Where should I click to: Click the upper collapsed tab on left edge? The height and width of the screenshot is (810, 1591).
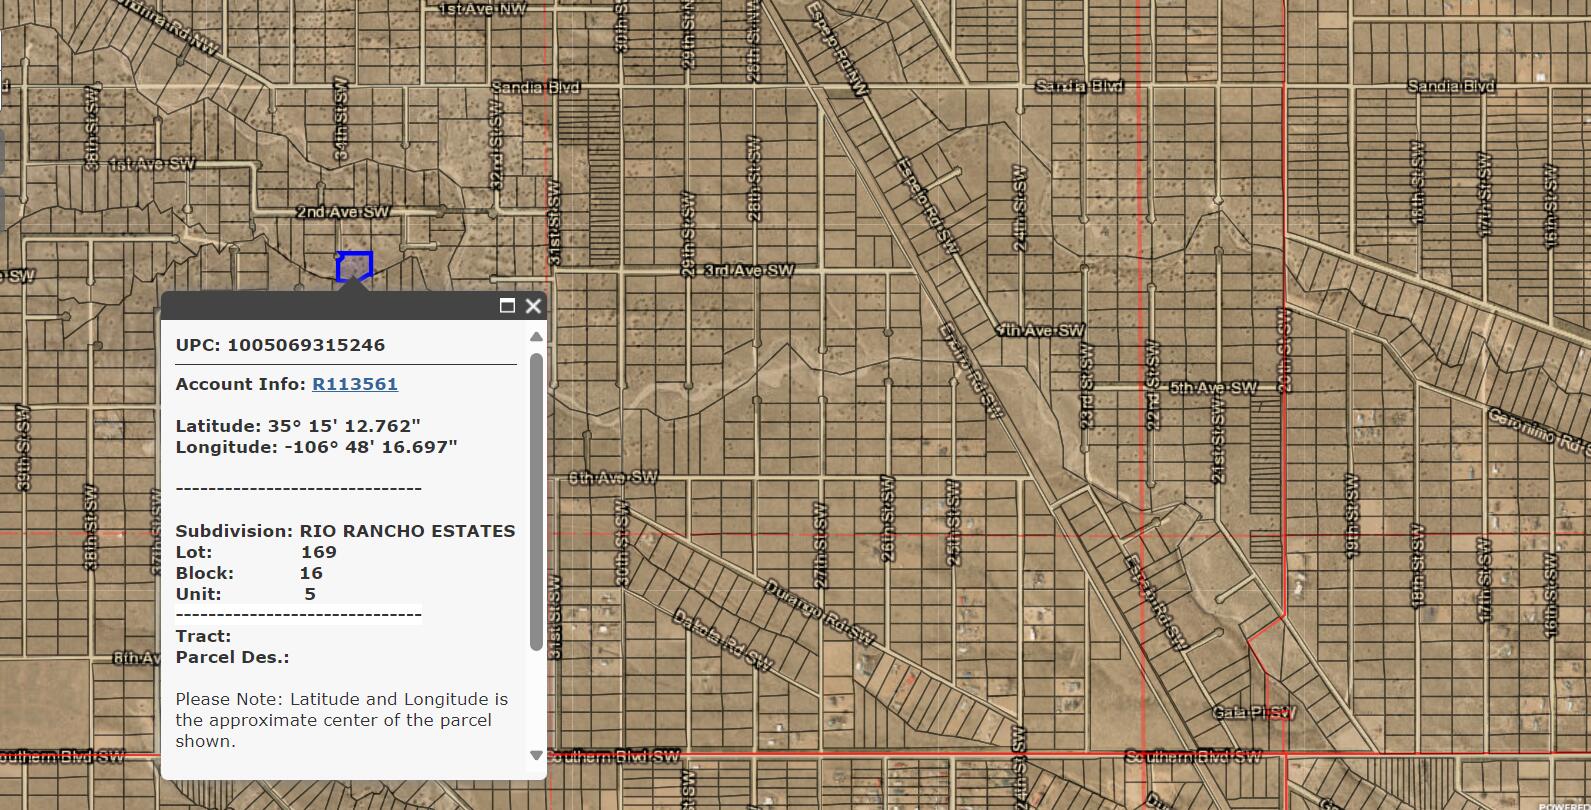click(x=1, y=152)
